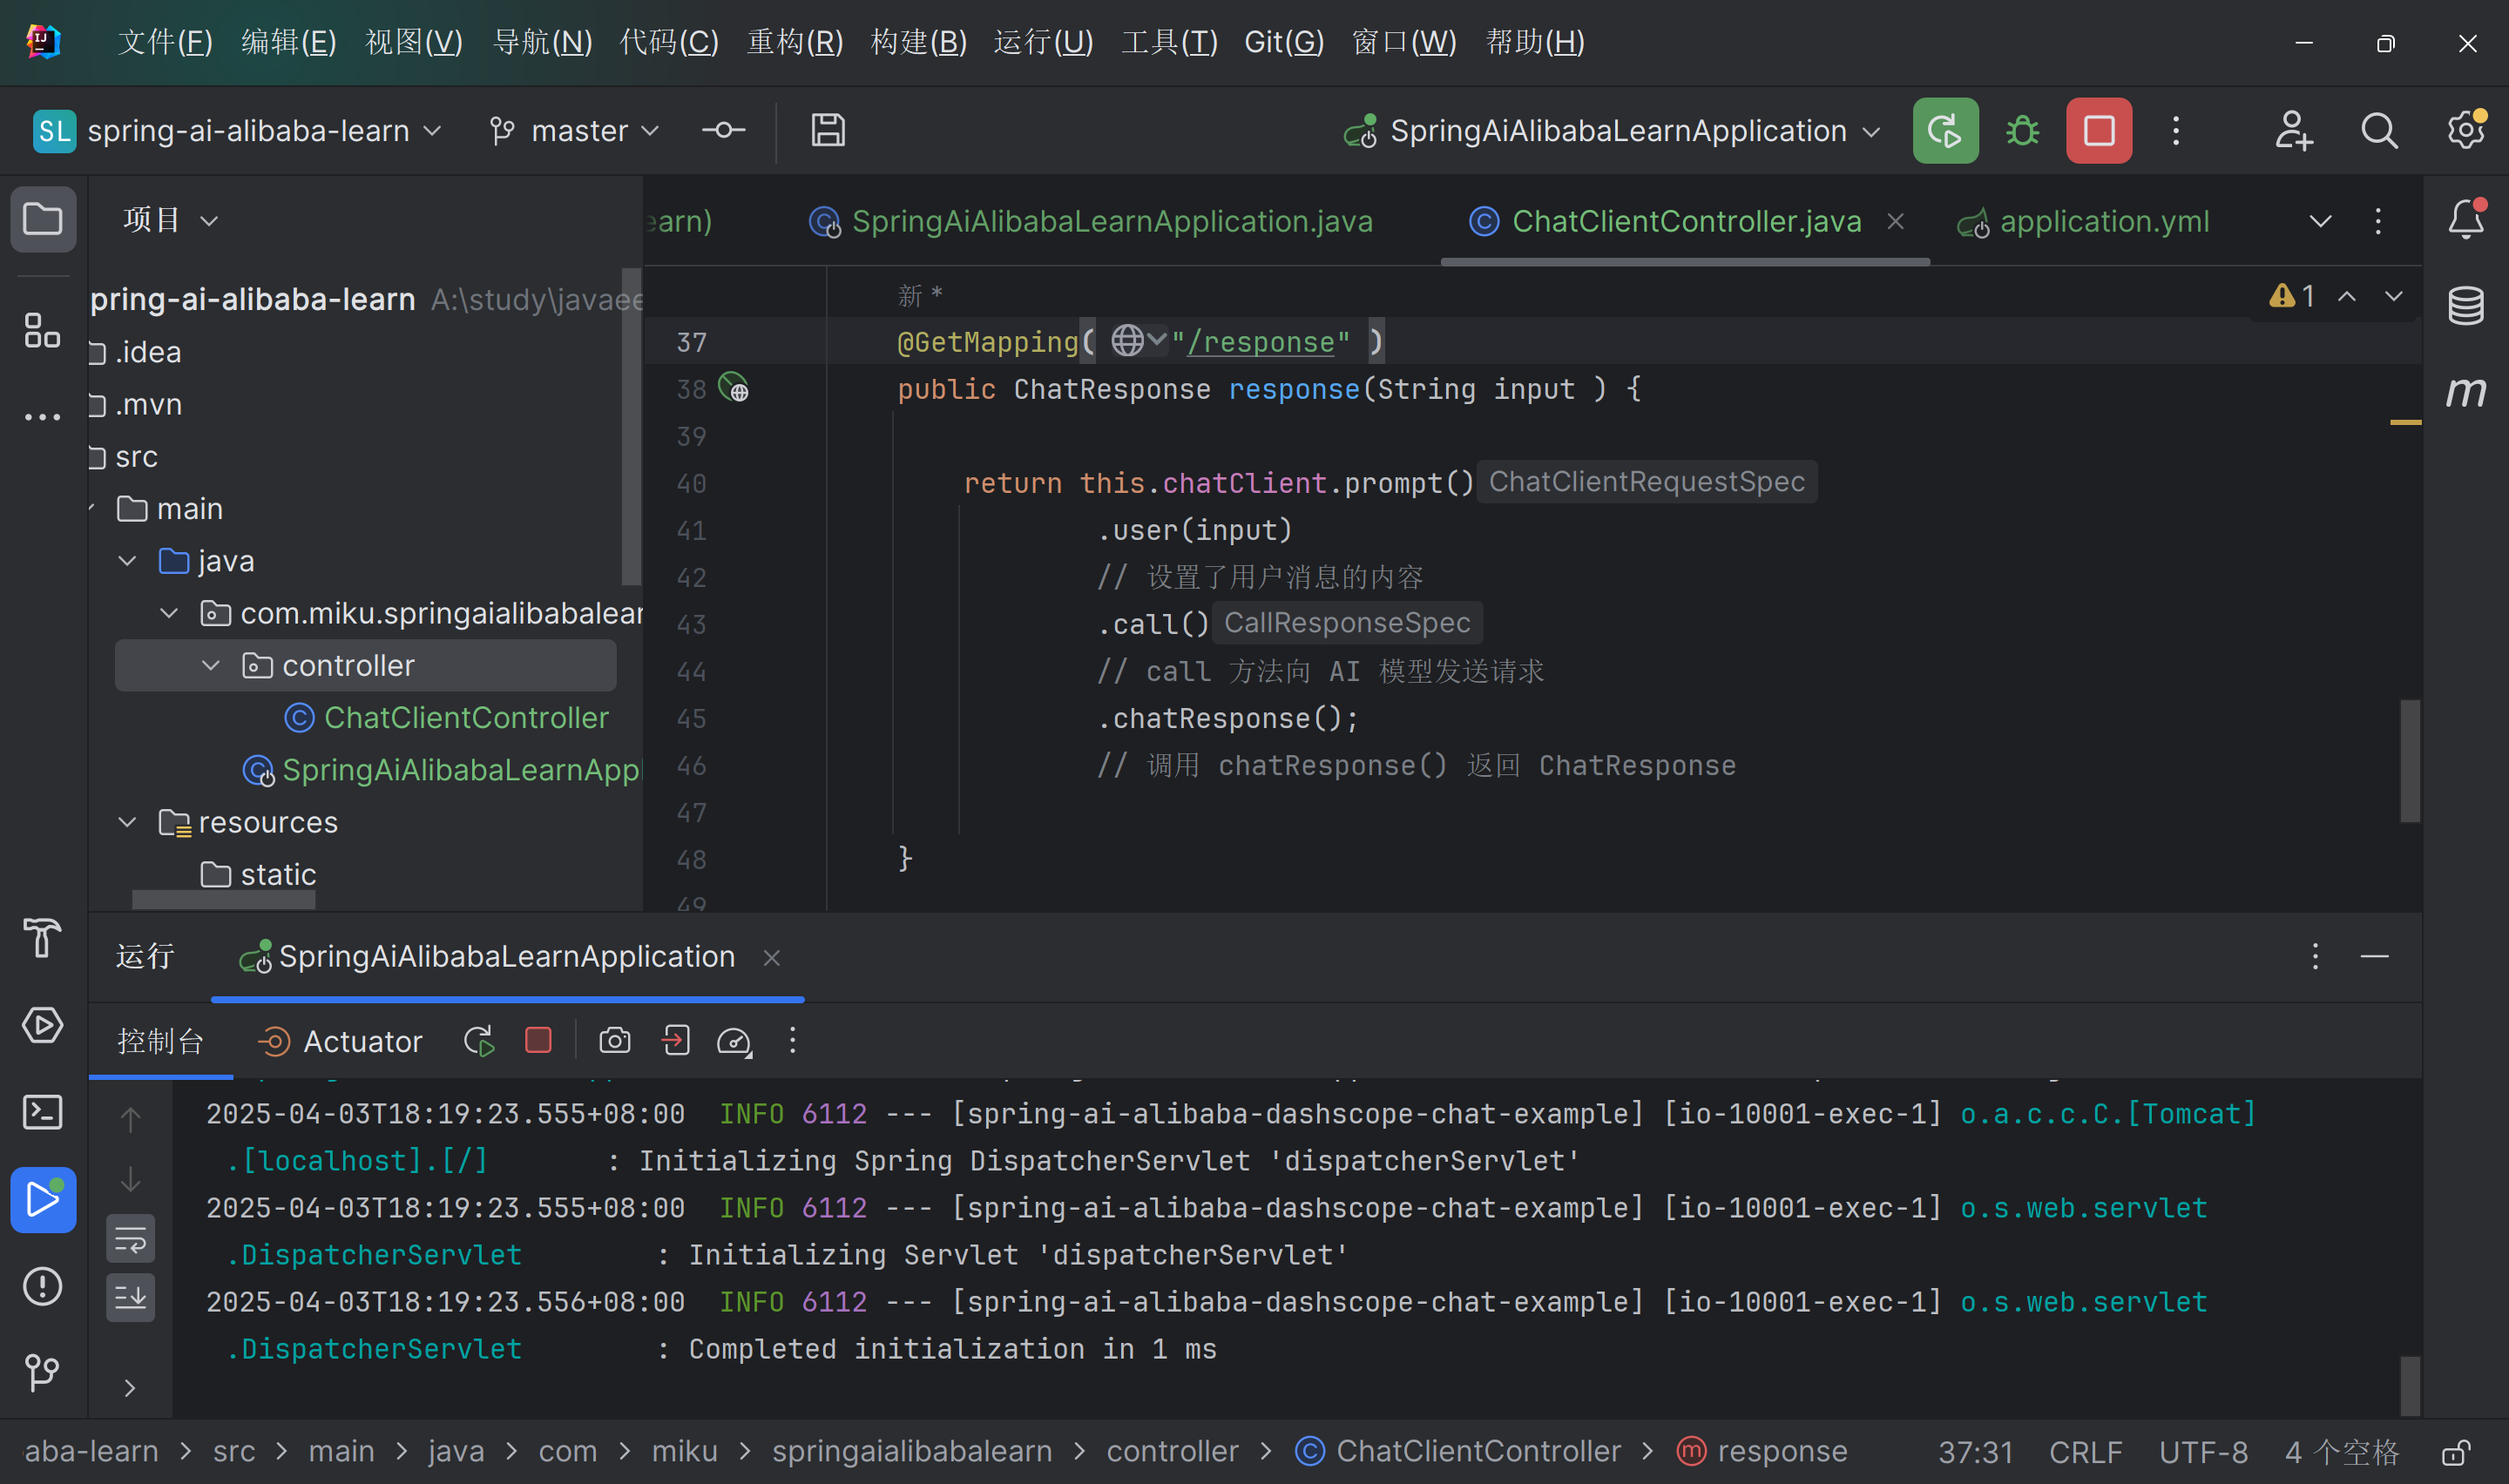Stop the running application with the red square
This screenshot has width=2509, height=1484.
(x=2097, y=130)
